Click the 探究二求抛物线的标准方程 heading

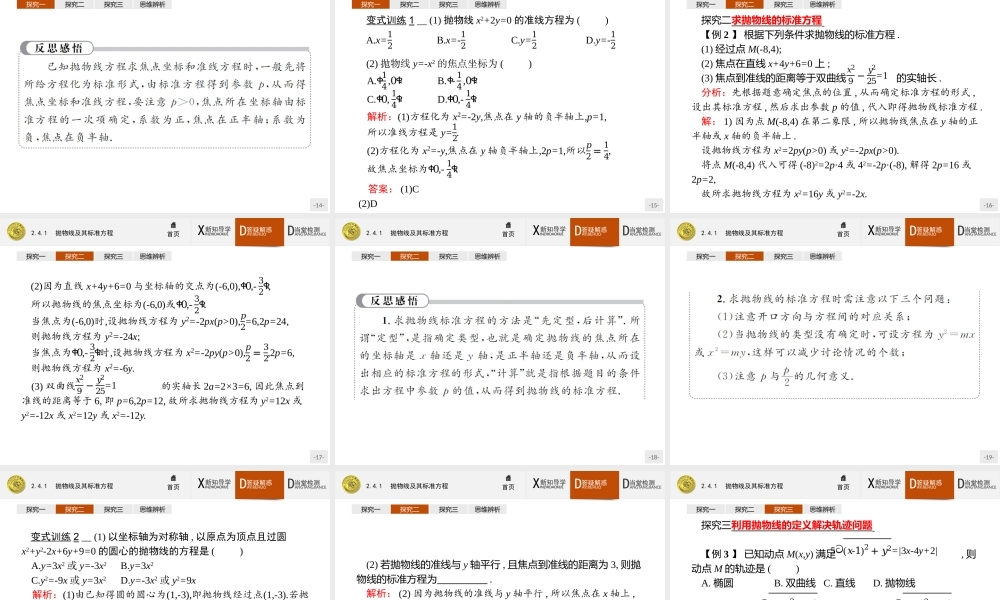click(761, 20)
